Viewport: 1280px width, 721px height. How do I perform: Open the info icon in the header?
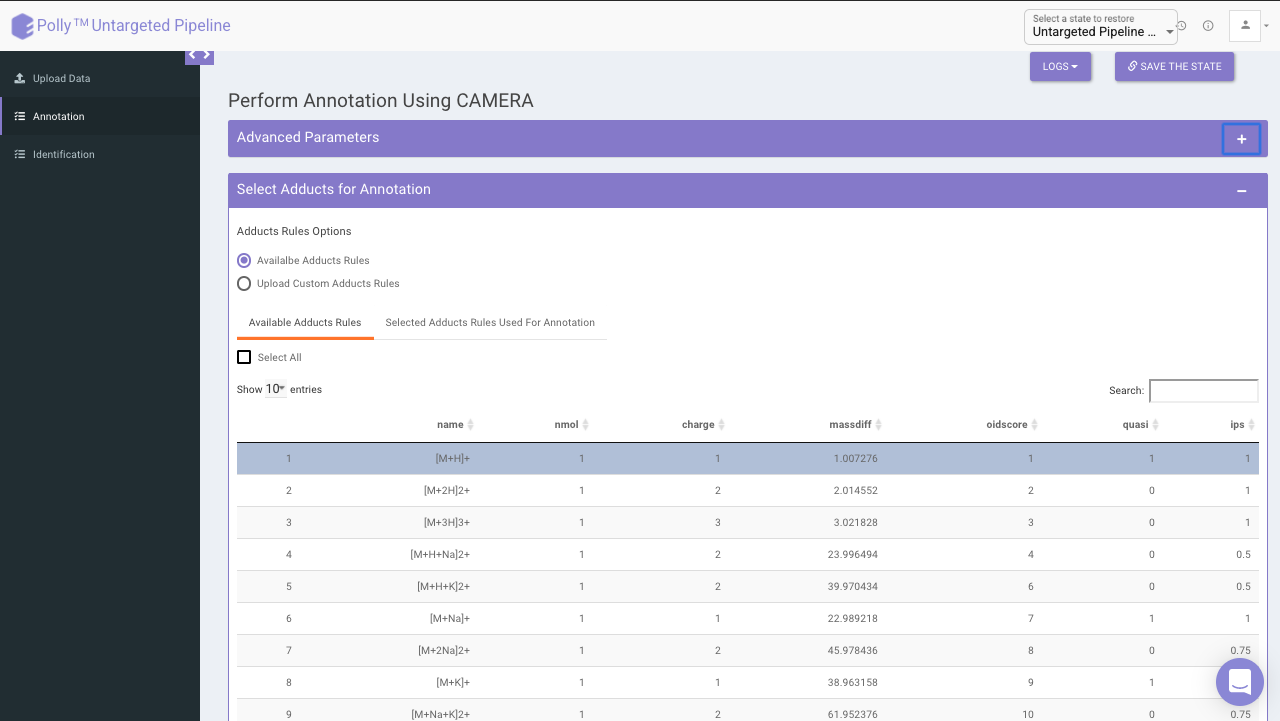coord(1208,26)
